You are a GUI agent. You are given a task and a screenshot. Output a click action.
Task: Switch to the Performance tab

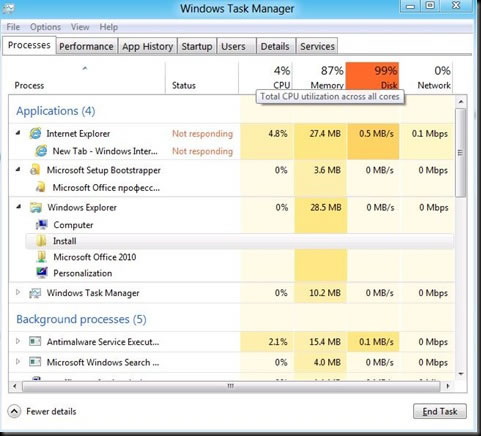pyautogui.click(x=86, y=46)
